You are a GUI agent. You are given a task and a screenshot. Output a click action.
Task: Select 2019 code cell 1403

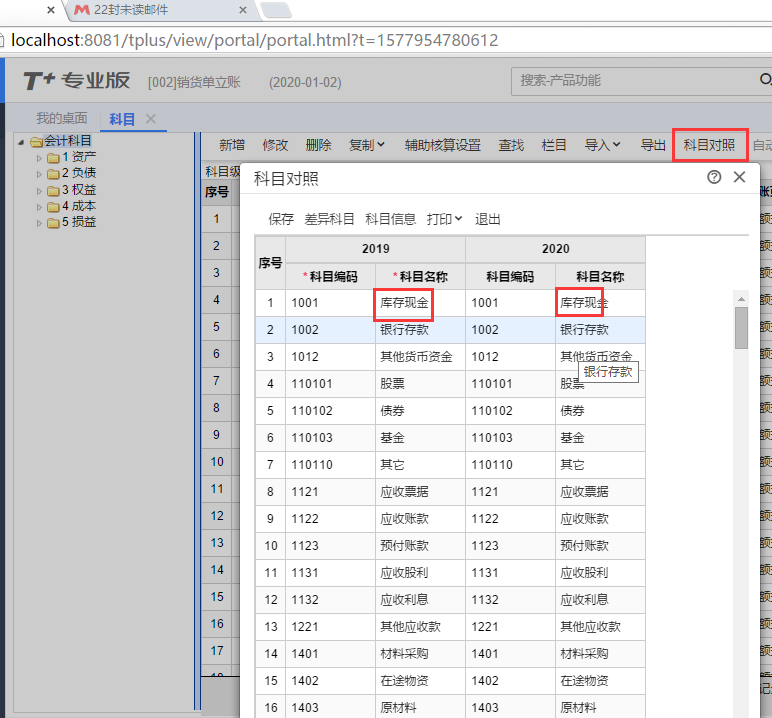point(330,708)
